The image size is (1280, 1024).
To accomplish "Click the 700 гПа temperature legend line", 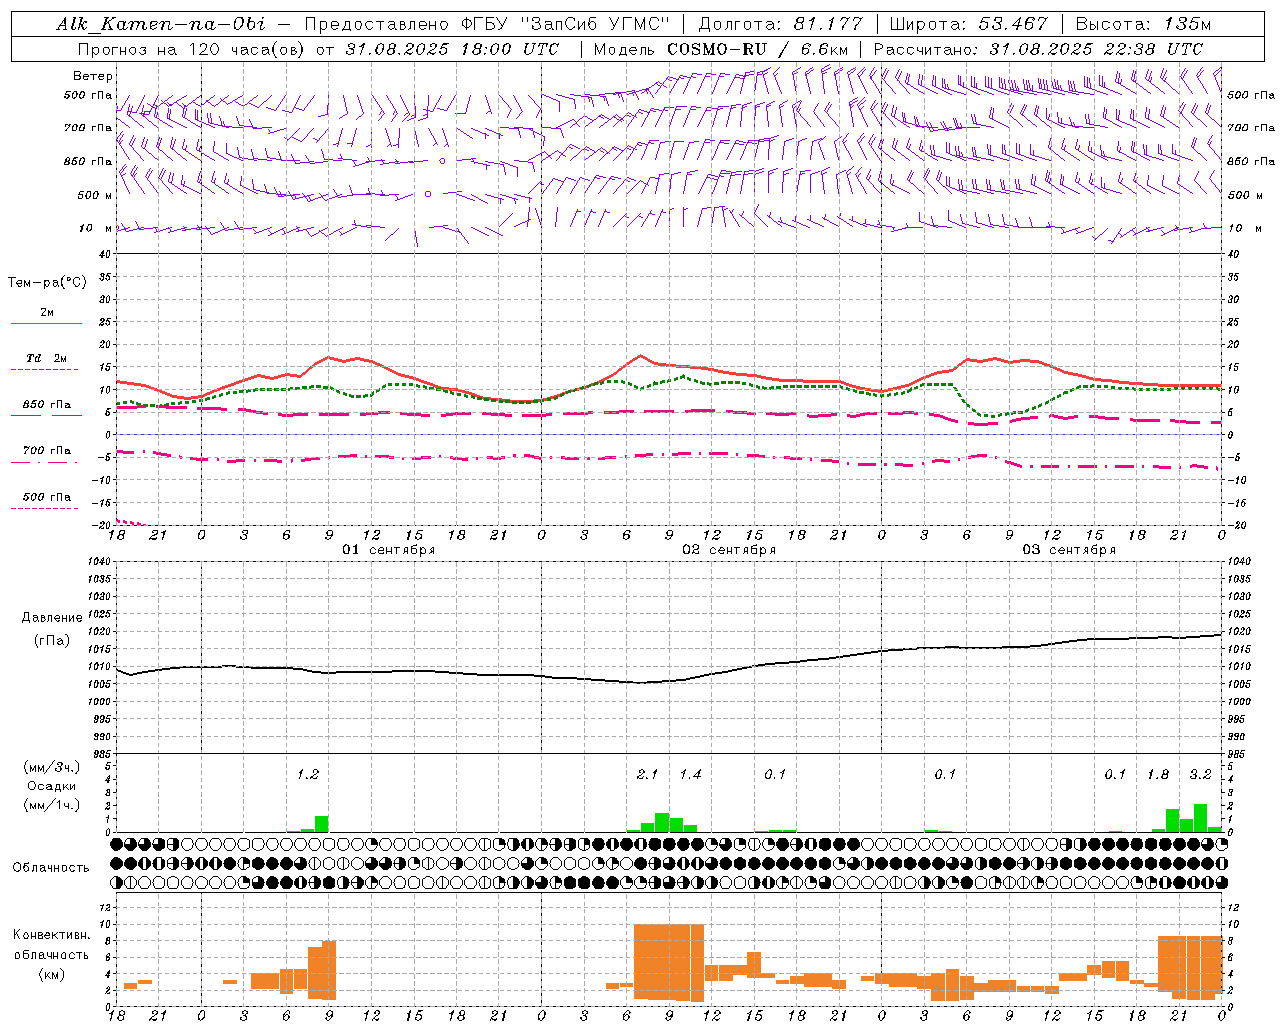I will coord(46,462).
